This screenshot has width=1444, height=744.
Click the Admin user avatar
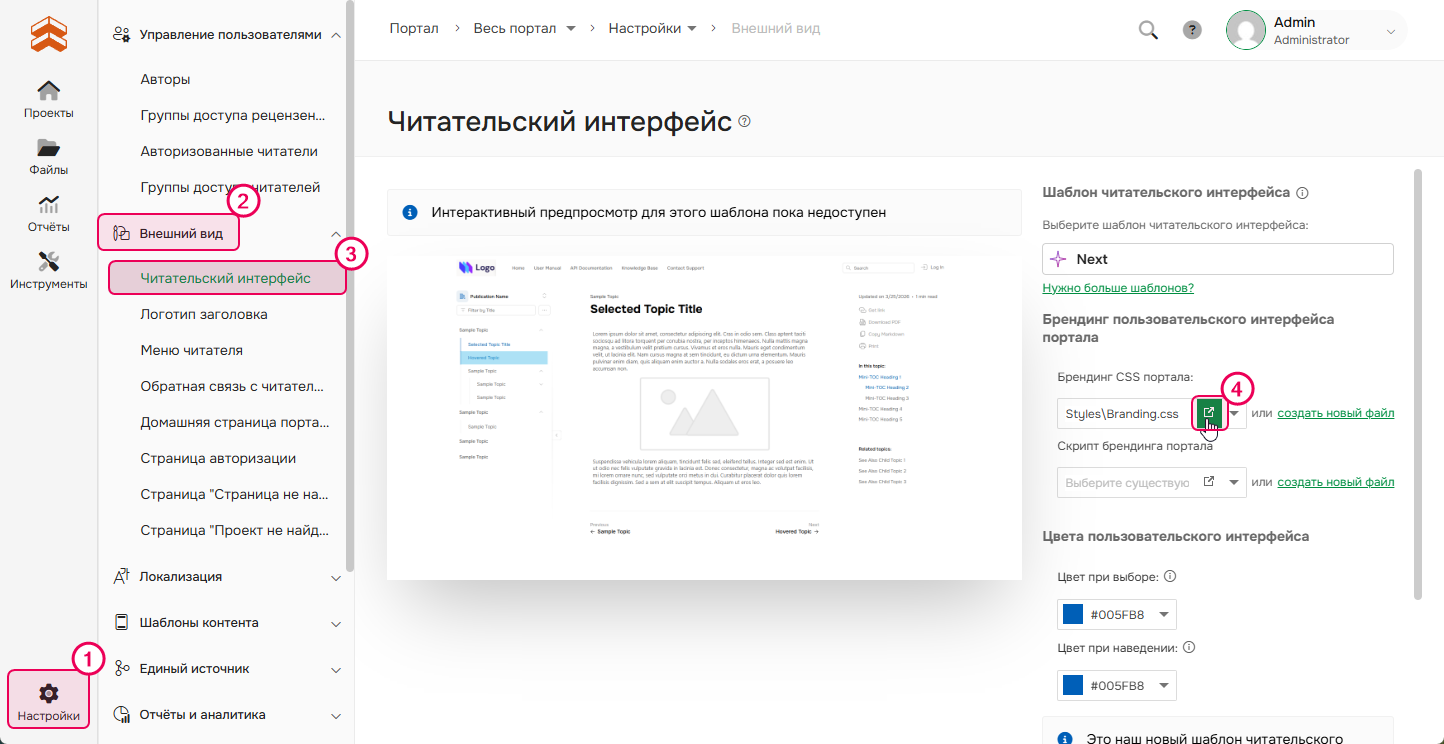click(x=1246, y=30)
